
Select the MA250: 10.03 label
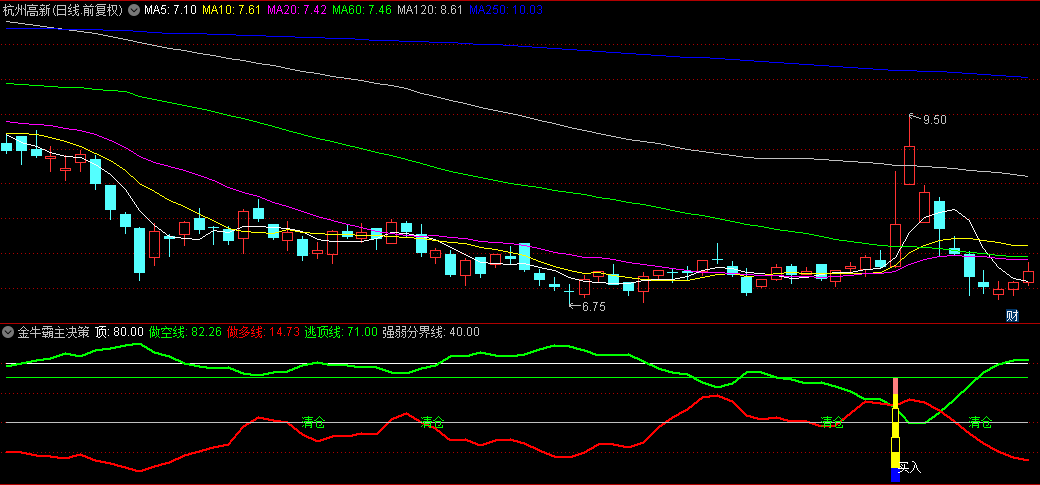506,10
